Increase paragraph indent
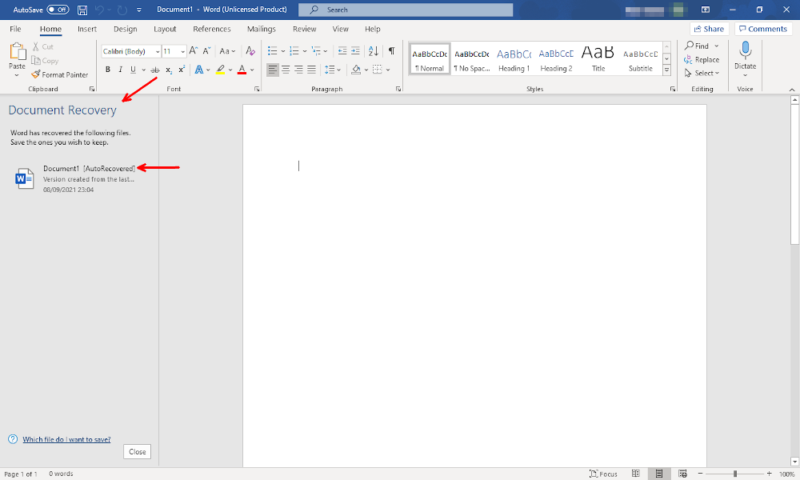This screenshot has height=480, width=800. [355, 51]
